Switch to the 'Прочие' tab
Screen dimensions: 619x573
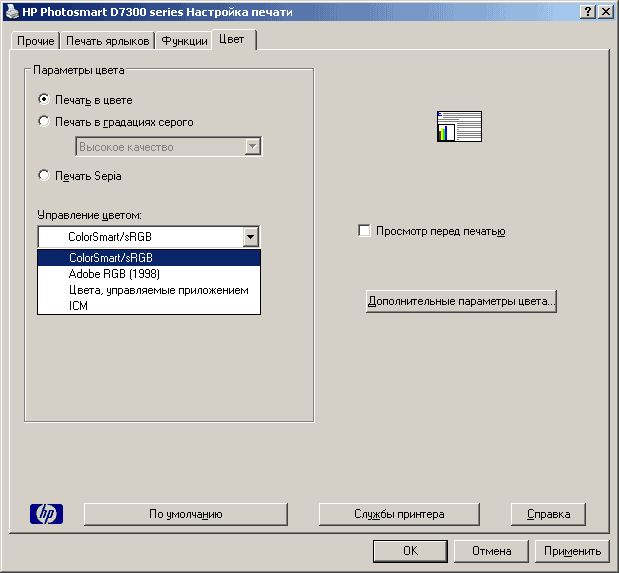(x=36, y=41)
